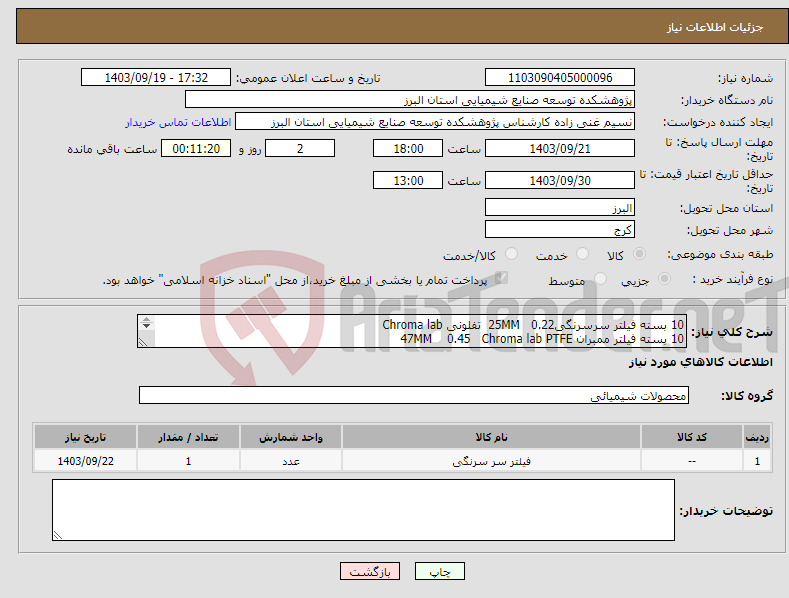The width and height of the screenshot is (789, 598).
Task: Open the اطلاعات تماس خریدار link
Action: click(x=178, y=122)
